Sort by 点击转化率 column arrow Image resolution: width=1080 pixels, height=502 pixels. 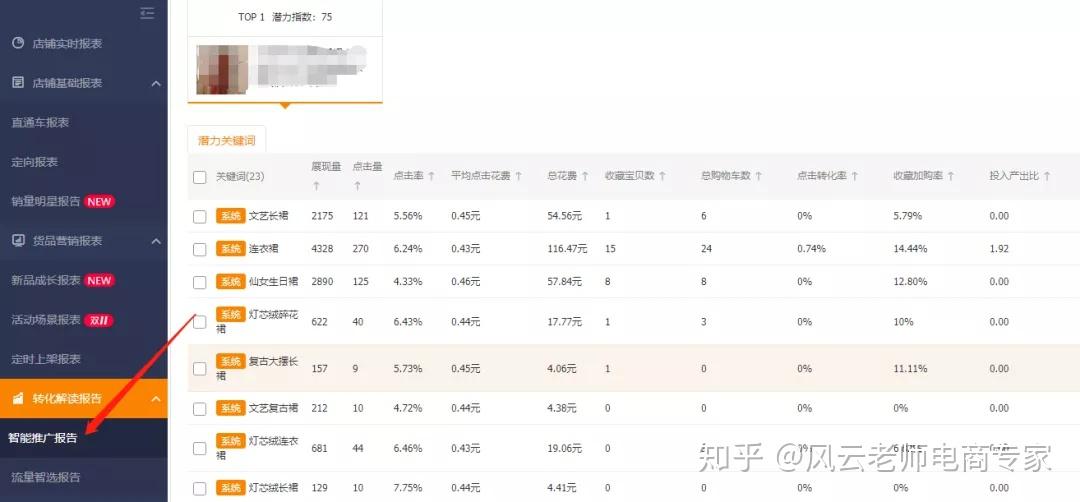(854, 176)
